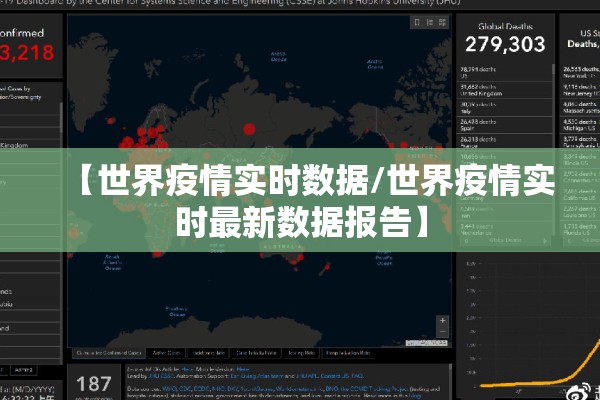600x400 pixels.
Task: Open the FAQ link
Action: 357,376
